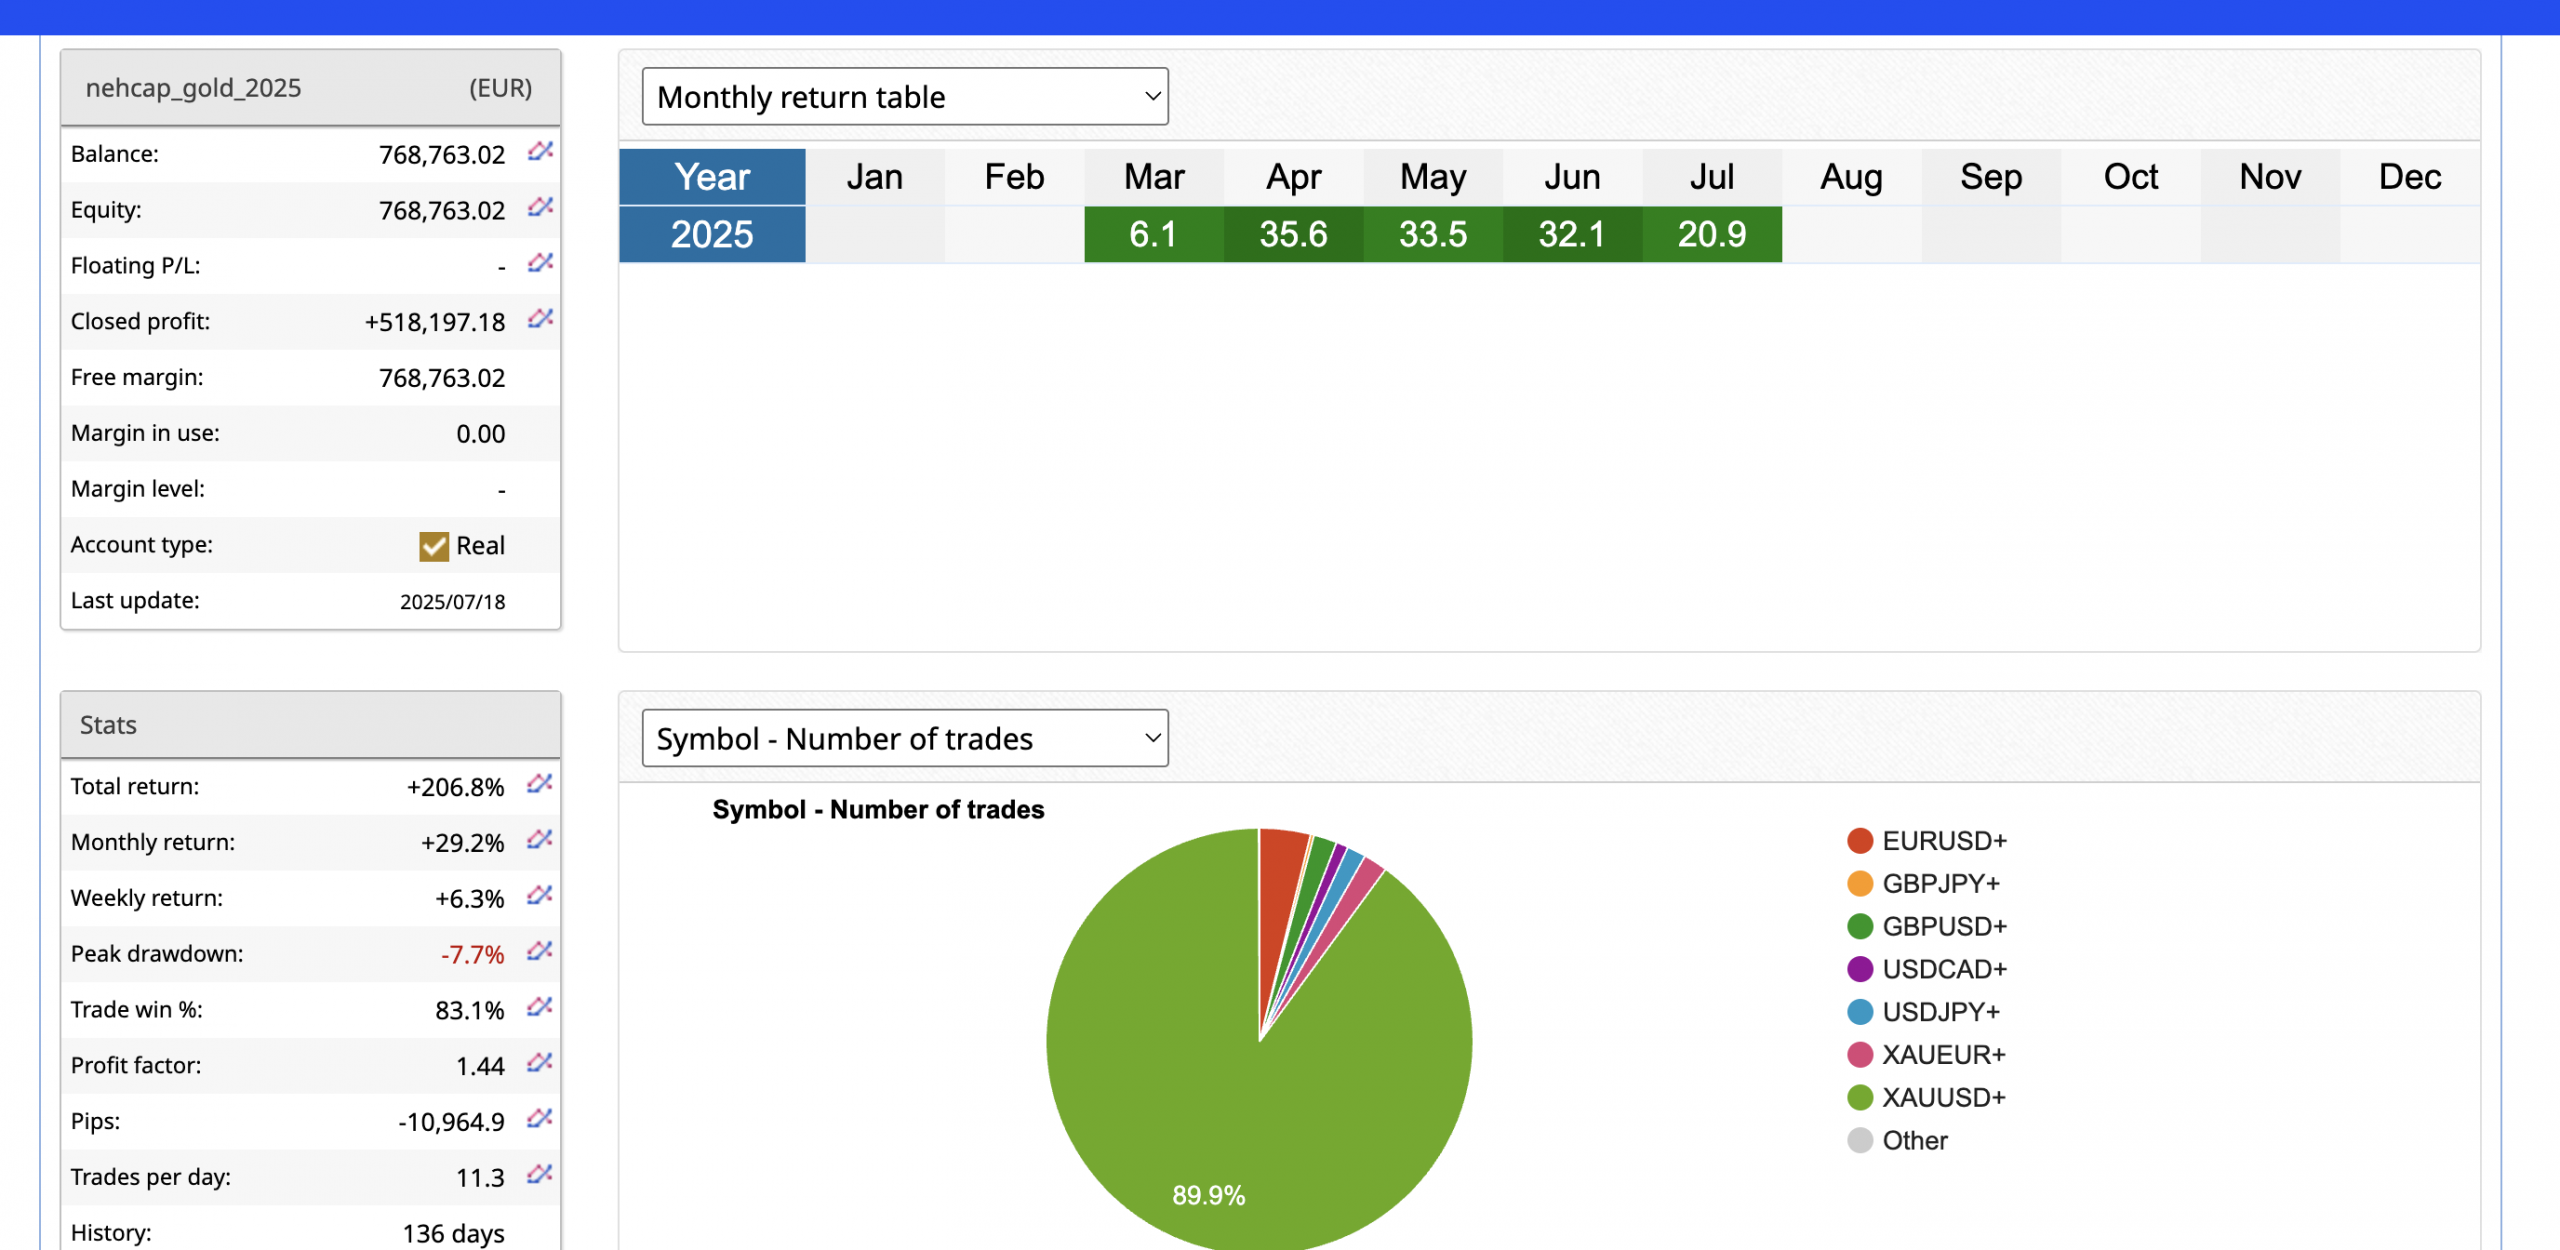This screenshot has height=1250, width=2560.
Task: Click the XAUEUR+ pink legend dot
Action: (x=1860, y=1055)
